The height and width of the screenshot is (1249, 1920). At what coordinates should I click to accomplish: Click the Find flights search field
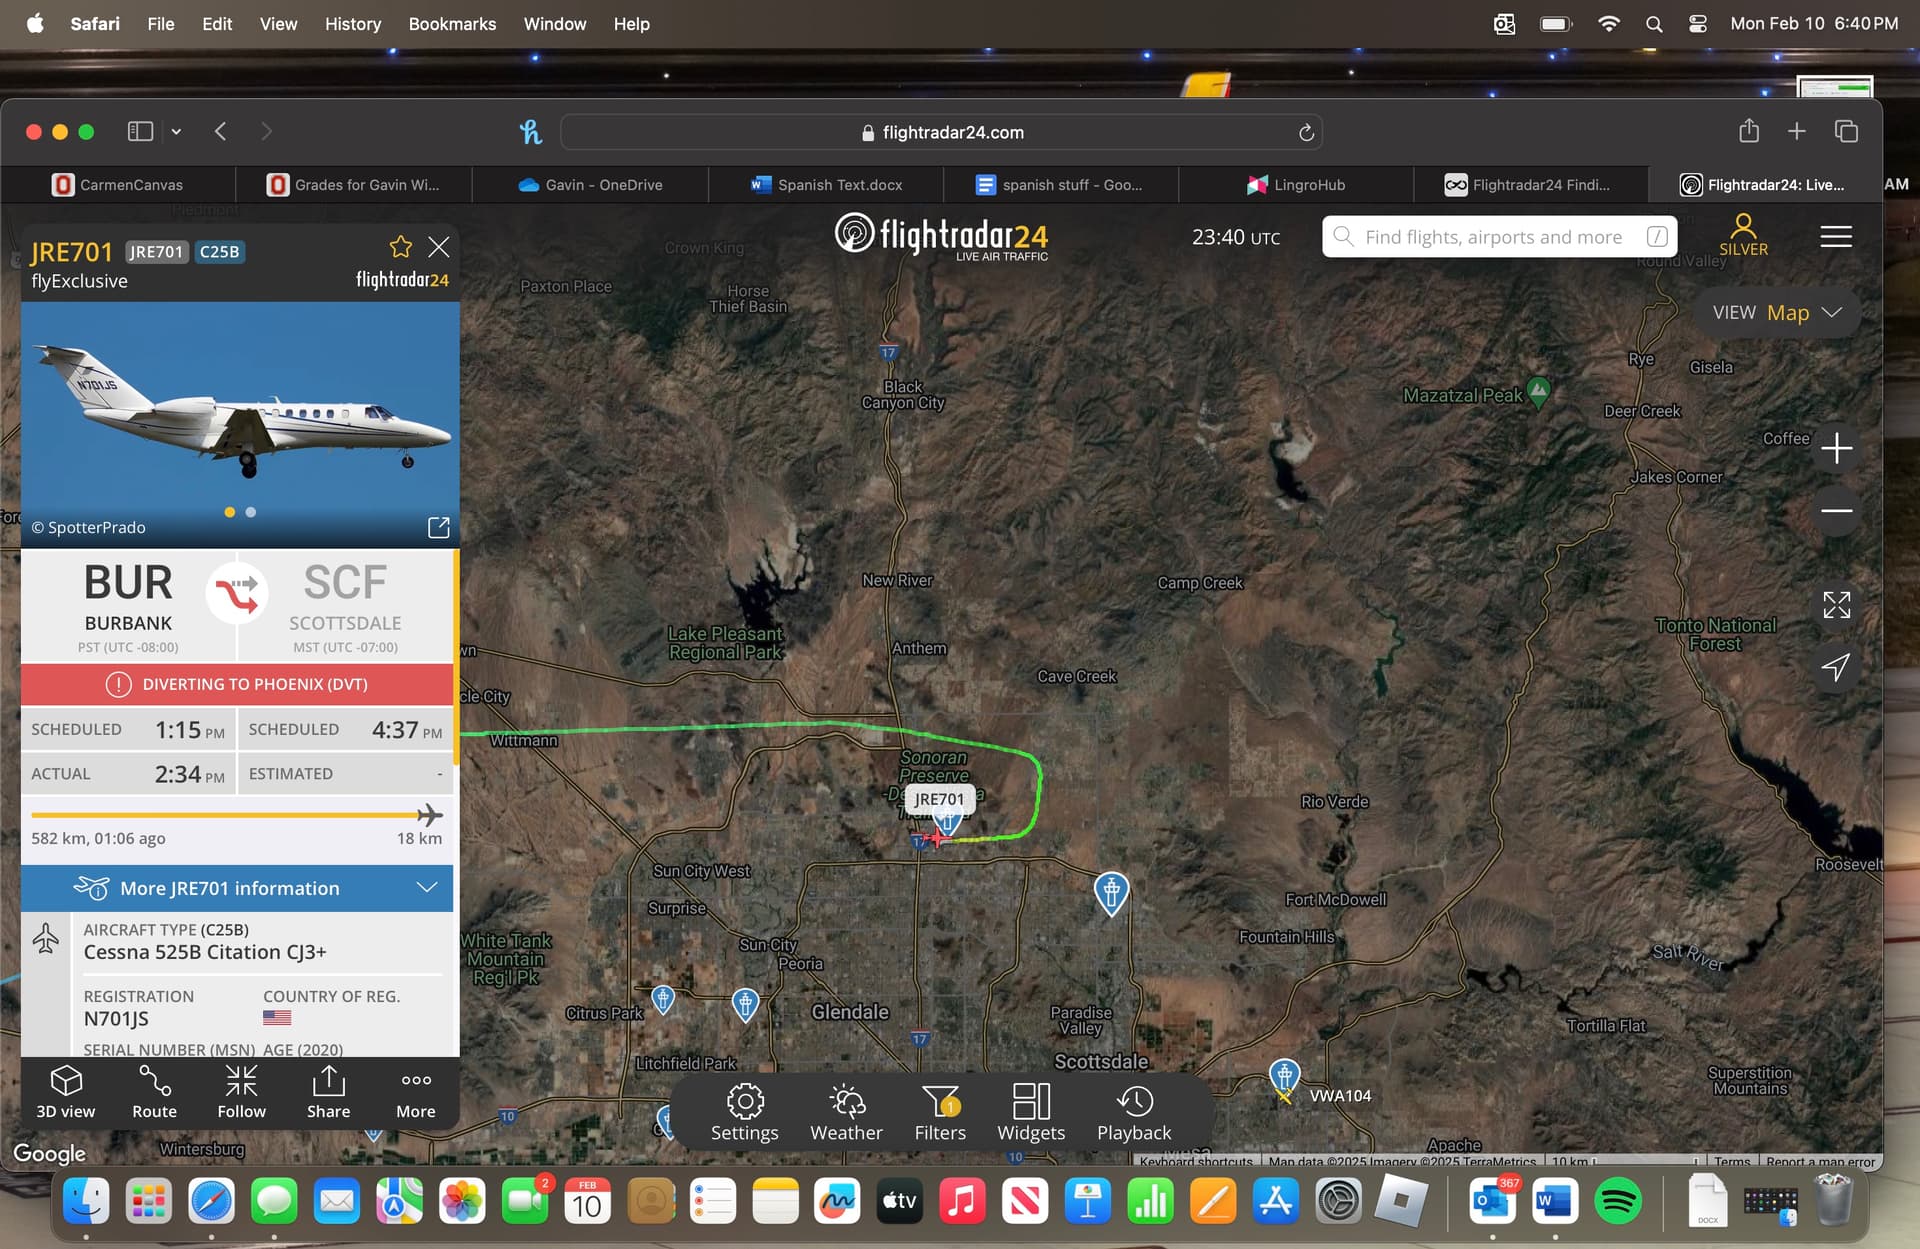tap(1493, 237)
